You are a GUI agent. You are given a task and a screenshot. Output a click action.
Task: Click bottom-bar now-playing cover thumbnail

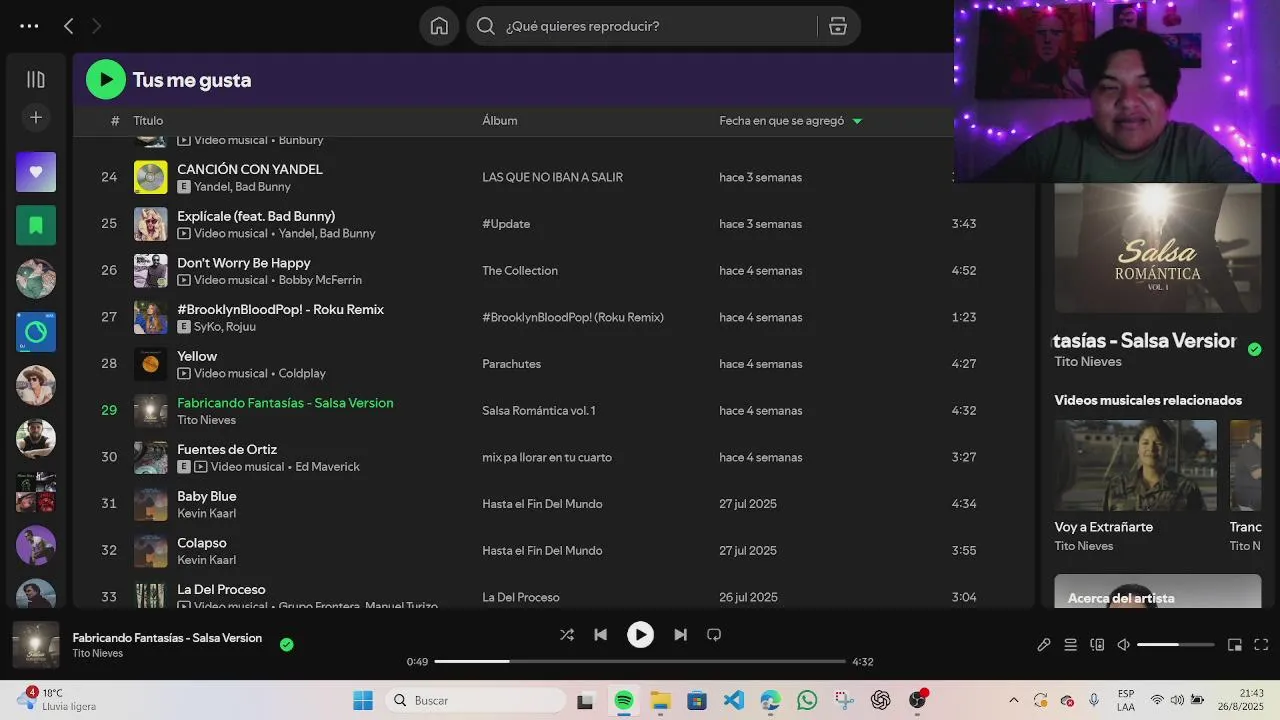pyautogui.click(x=36, y=645)
